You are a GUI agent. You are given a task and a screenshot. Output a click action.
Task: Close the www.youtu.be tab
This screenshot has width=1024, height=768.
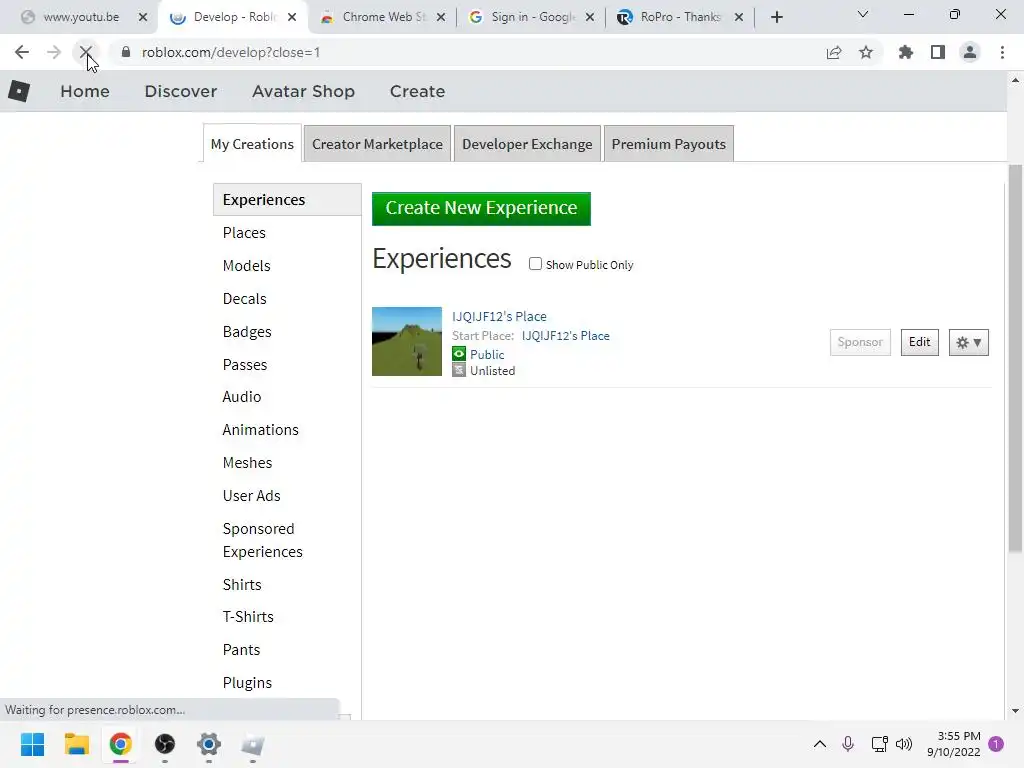[x=143, y=17]
